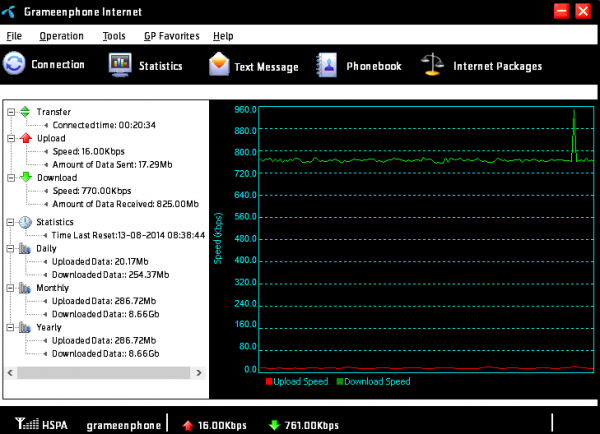Viewport: 600px width, 434px height.
Task: Click the scroll right arrow under the tree
Action: point(199,373)
